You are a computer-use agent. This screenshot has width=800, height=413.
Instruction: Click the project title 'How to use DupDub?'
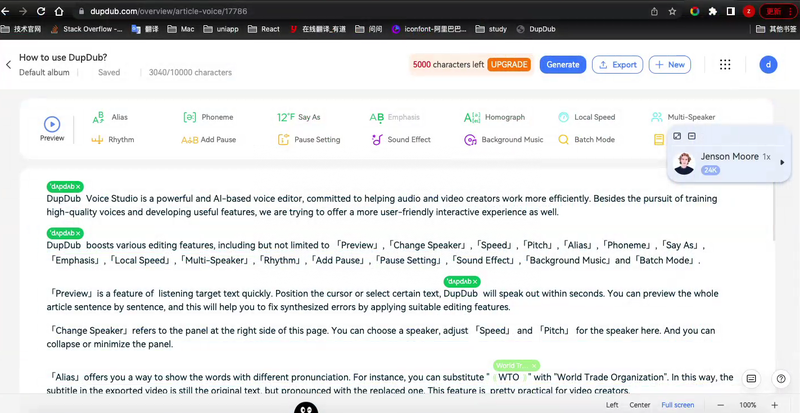63,58
